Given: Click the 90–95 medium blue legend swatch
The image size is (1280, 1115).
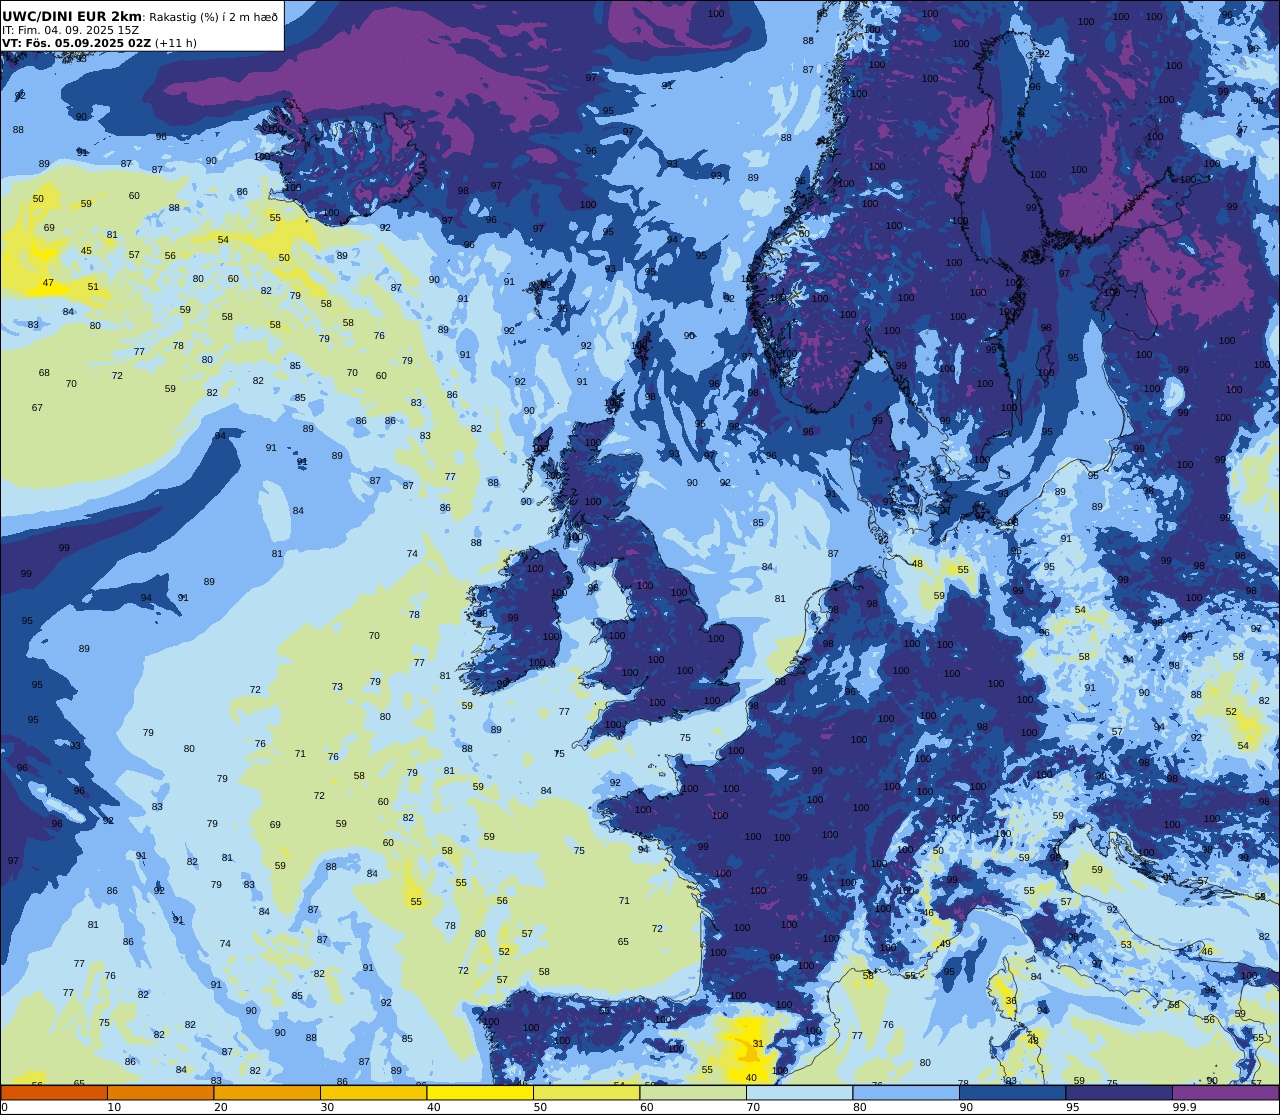Looking at the screenshot, I should 1012,1093.
